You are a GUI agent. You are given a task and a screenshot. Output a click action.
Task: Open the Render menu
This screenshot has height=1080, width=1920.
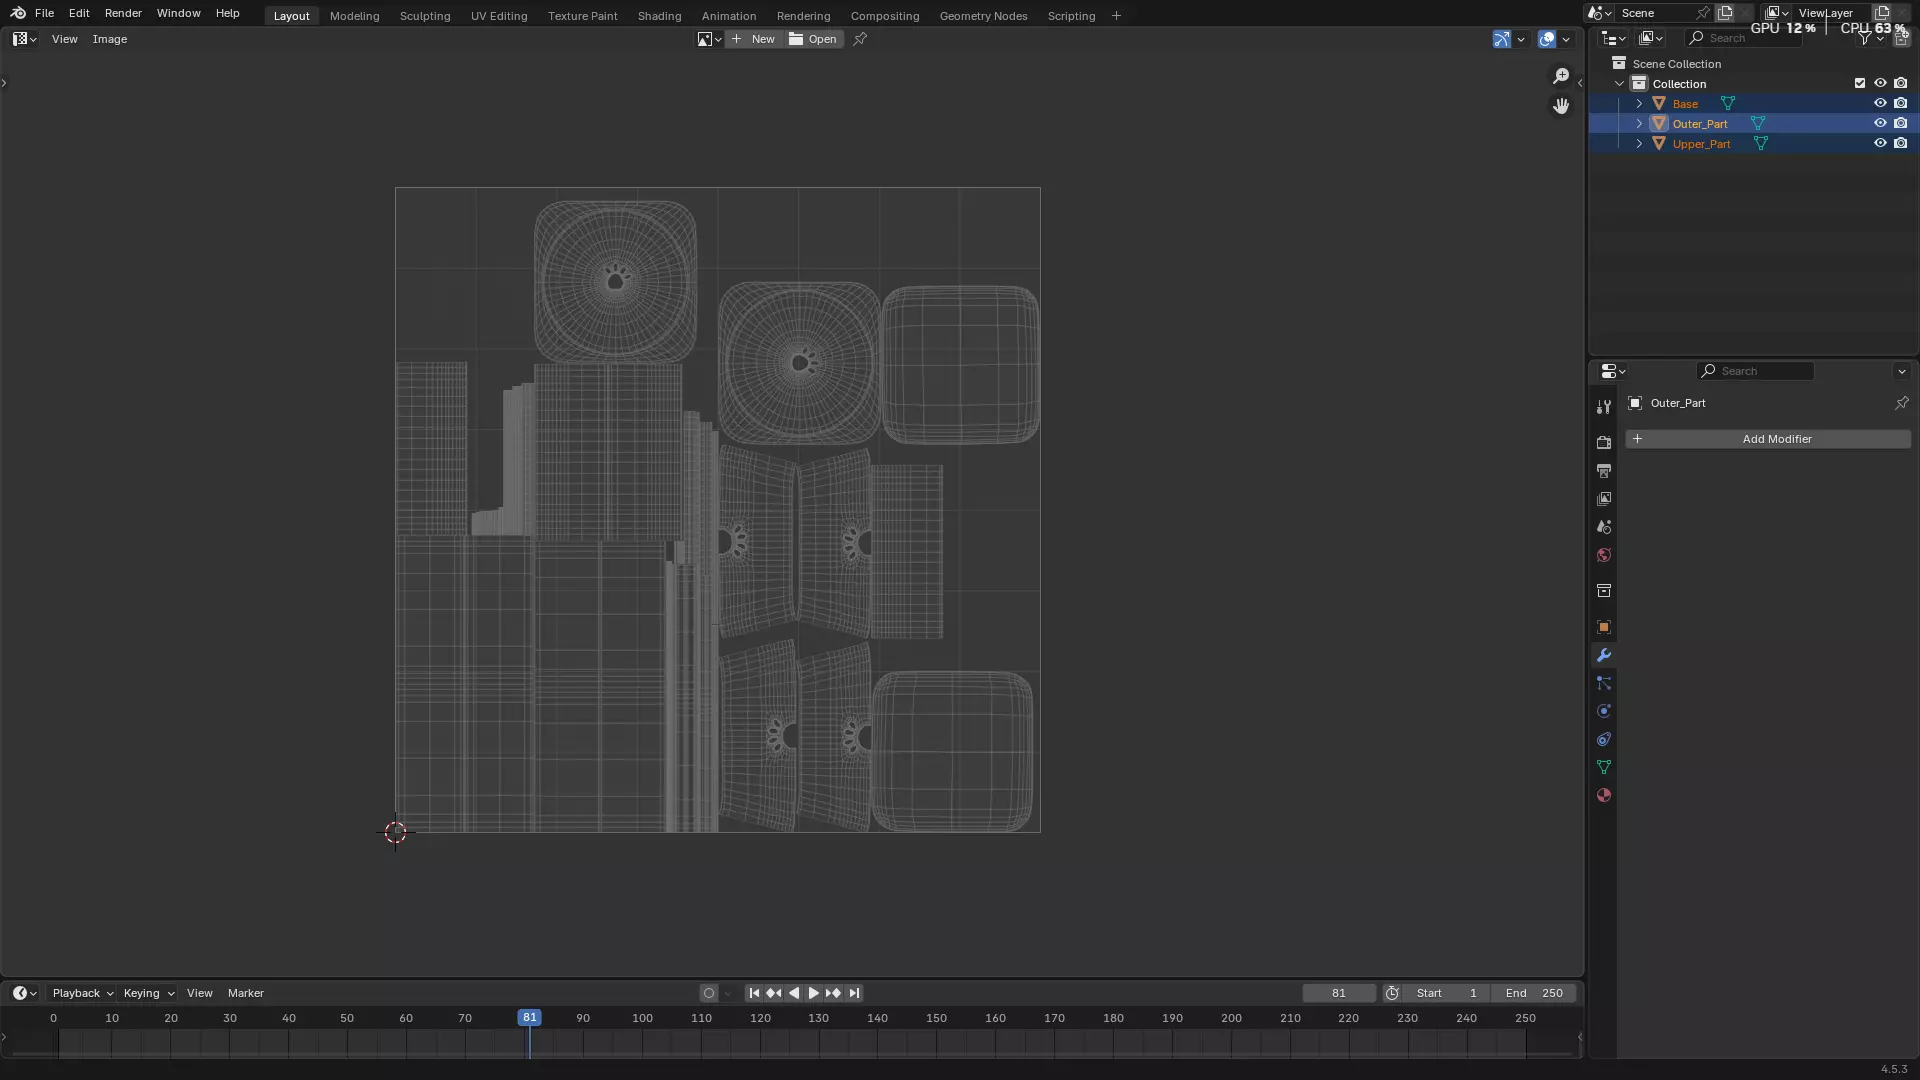coord(123,13)
